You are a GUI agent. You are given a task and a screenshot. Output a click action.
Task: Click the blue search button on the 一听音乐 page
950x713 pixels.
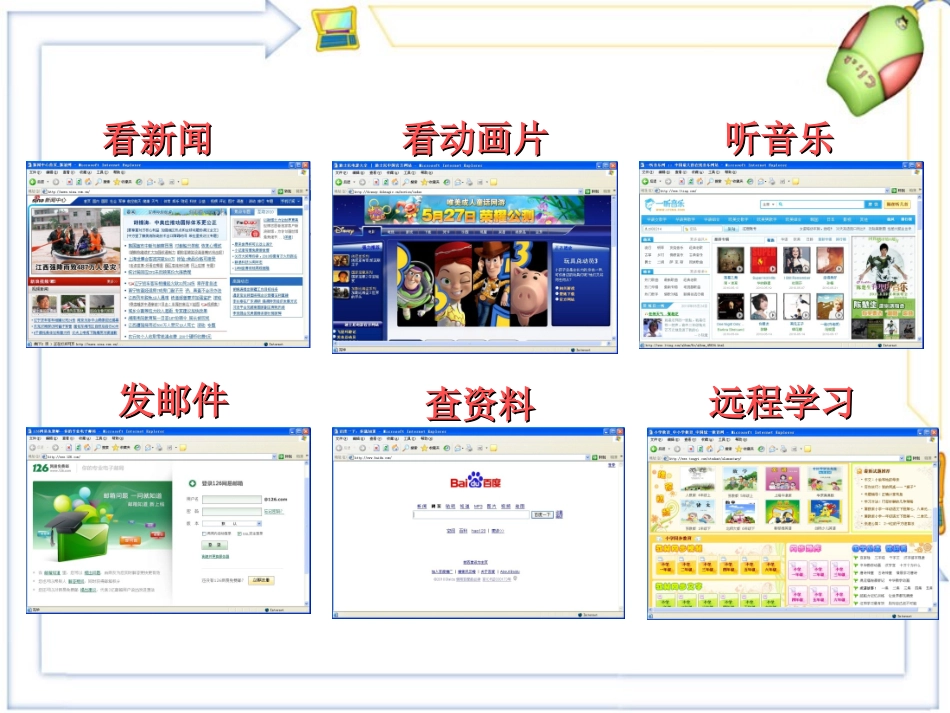tap(872, 204)
